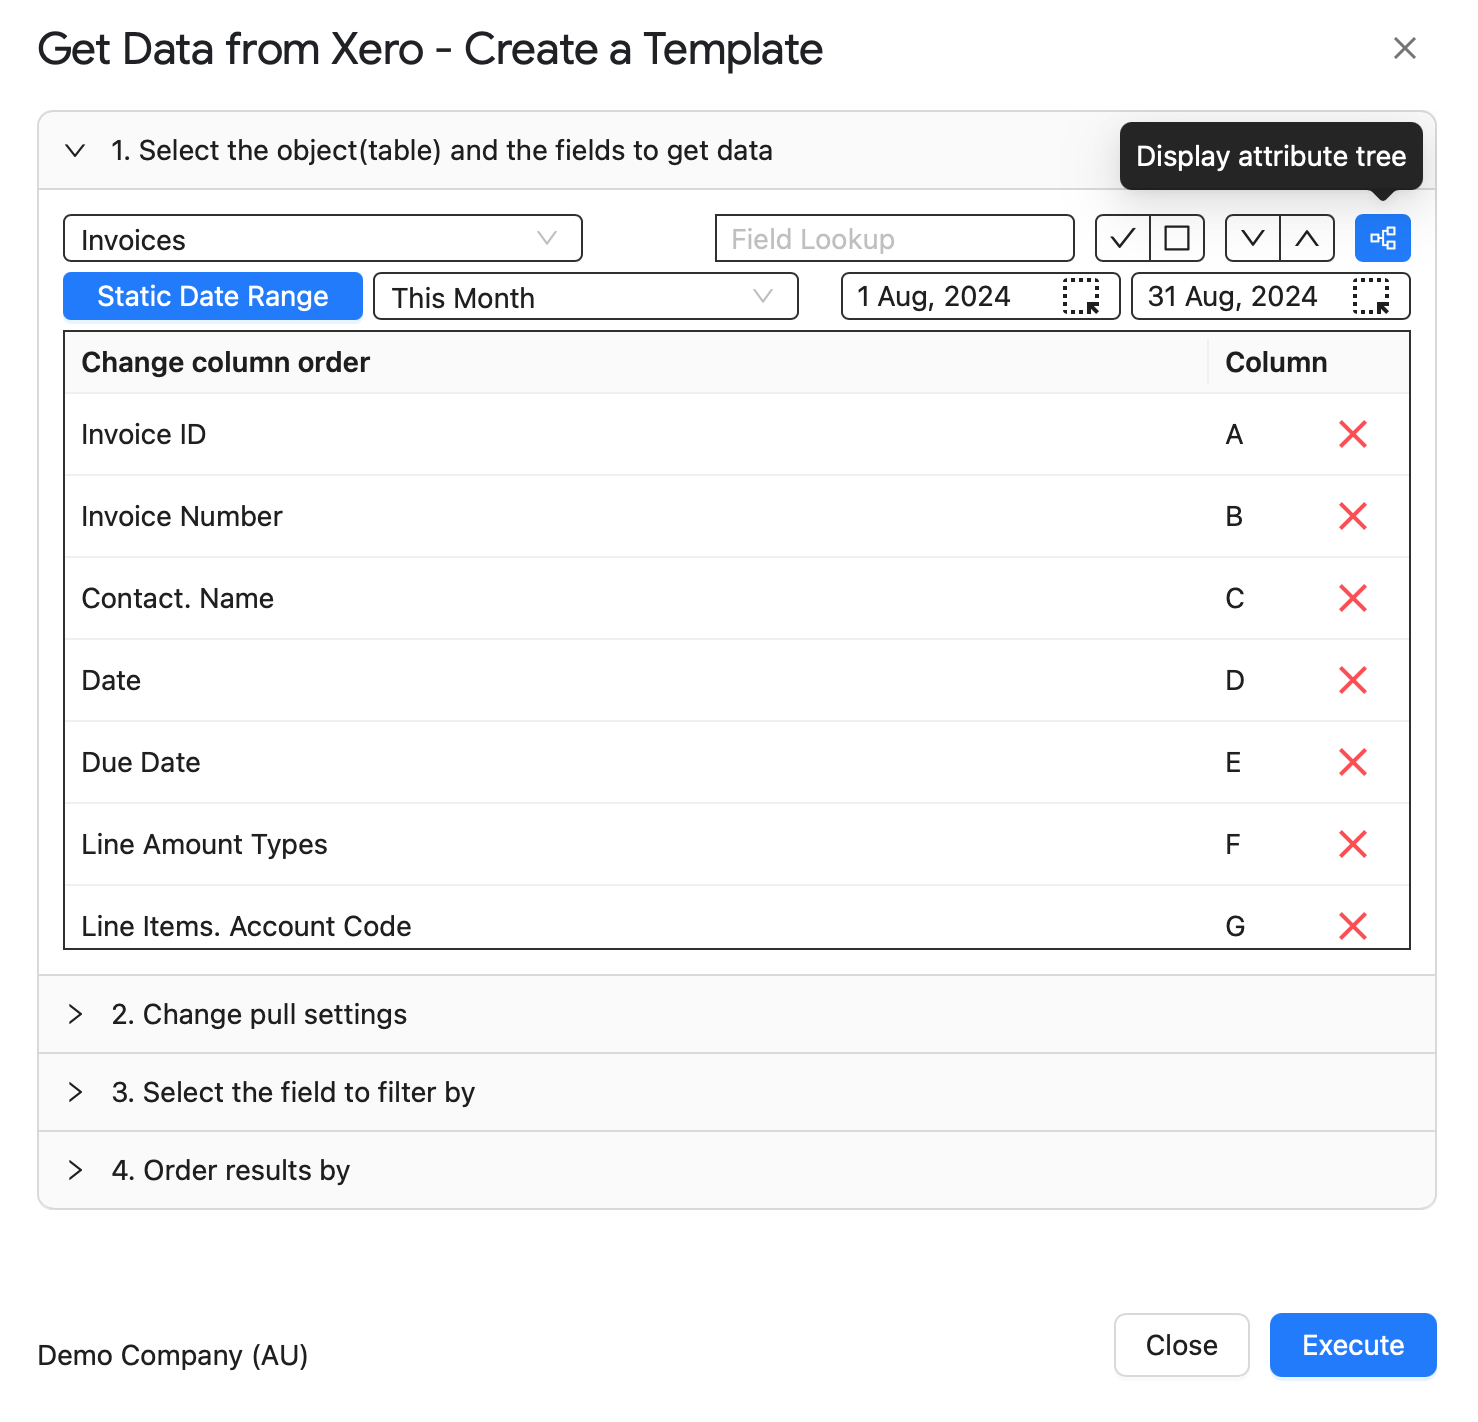Expand 4. Order results by section
The width and height of the screenshot is (1478, 1422).
737,1170
